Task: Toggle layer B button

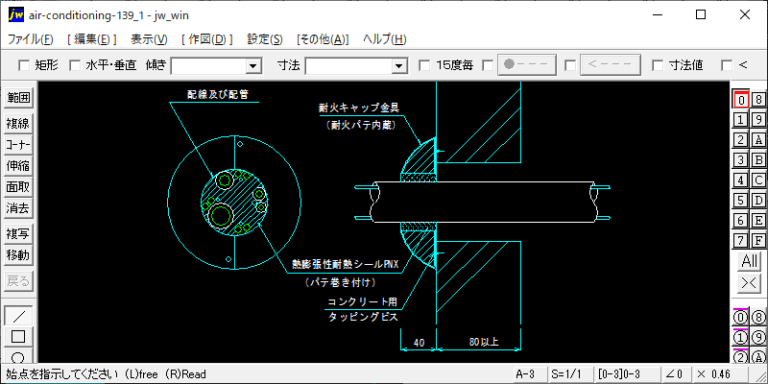Action: (x=759, y=160)
